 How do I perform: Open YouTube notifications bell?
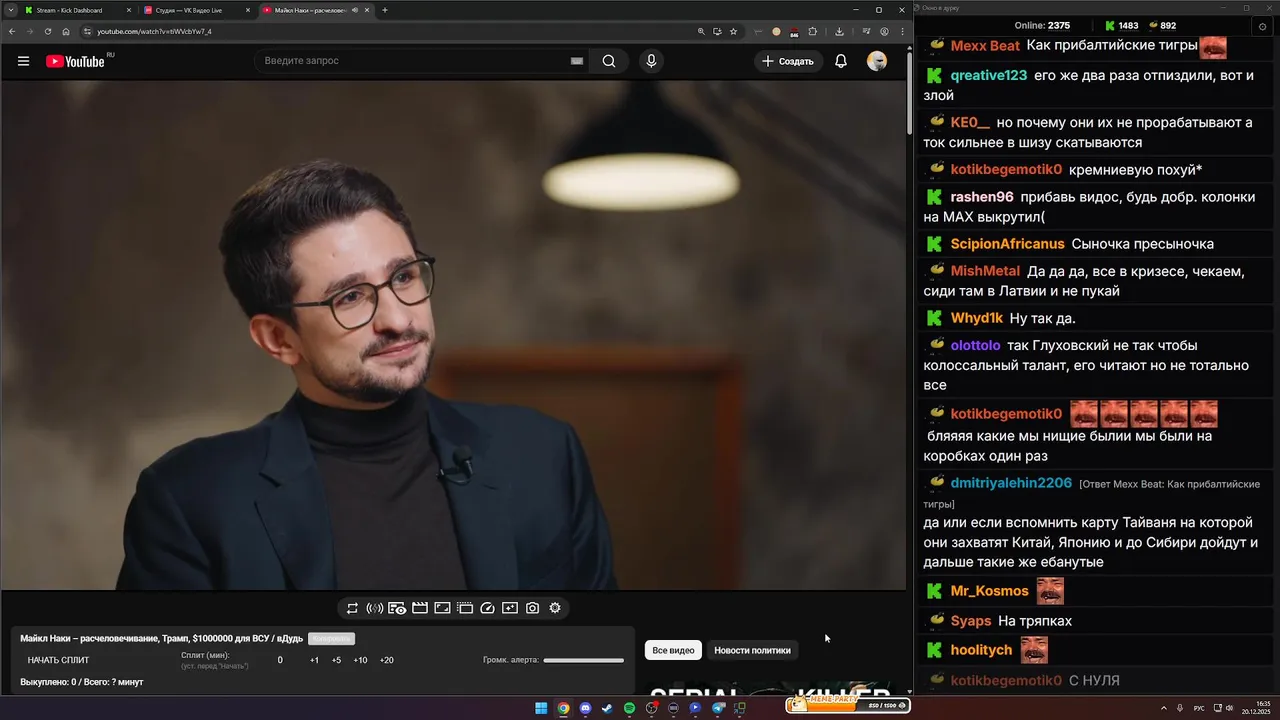[841, 61]
